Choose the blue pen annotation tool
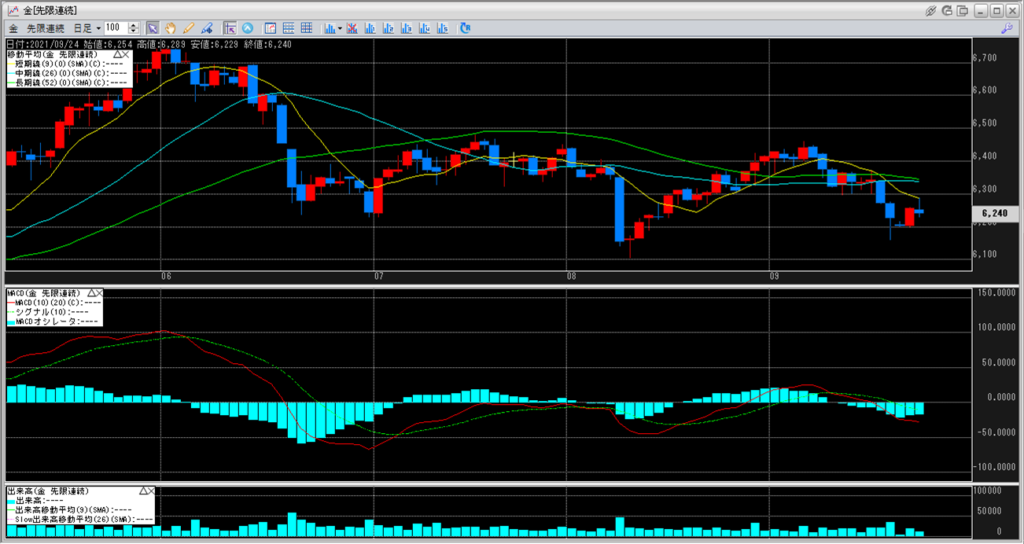Screen dimensions: 1024x544 coord(207,28)
